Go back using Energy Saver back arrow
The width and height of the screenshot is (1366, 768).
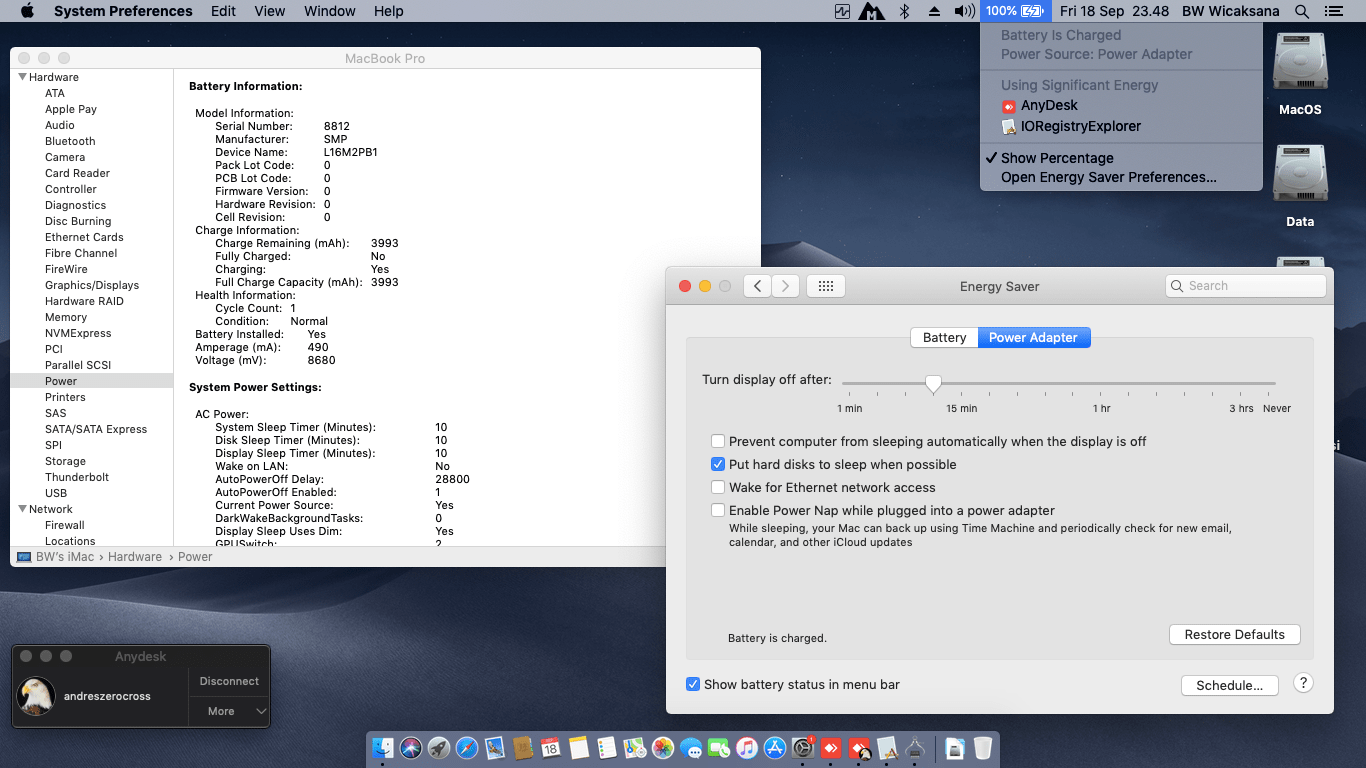pyautogui.click(x=758, y=286)
